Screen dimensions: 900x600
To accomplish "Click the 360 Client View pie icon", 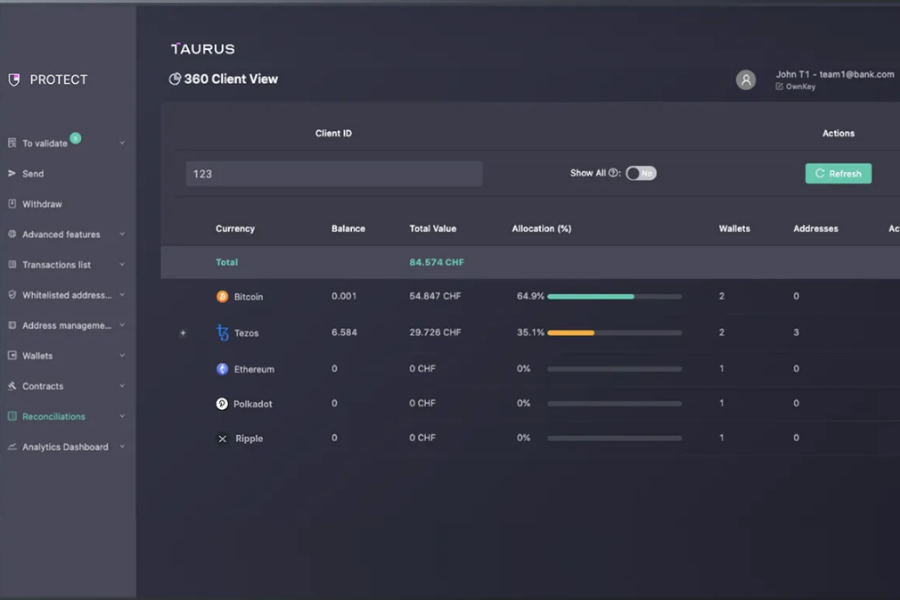I will coord(174,79).
